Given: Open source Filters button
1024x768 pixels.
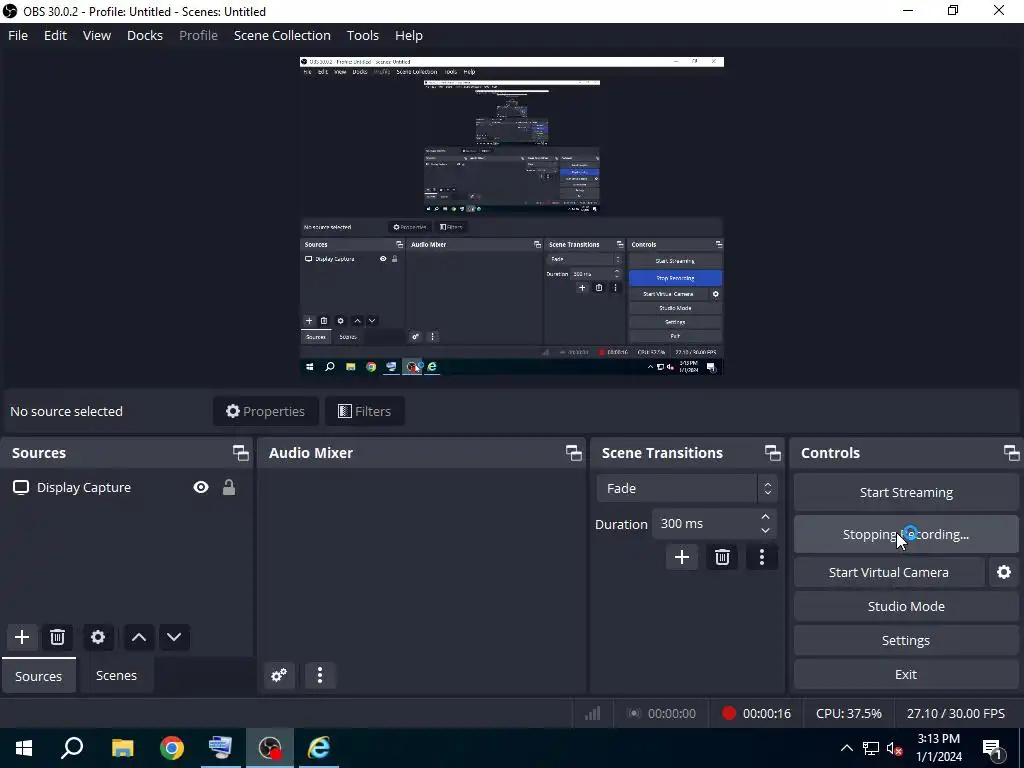Looking at the screenshot, I should [364, 411].
